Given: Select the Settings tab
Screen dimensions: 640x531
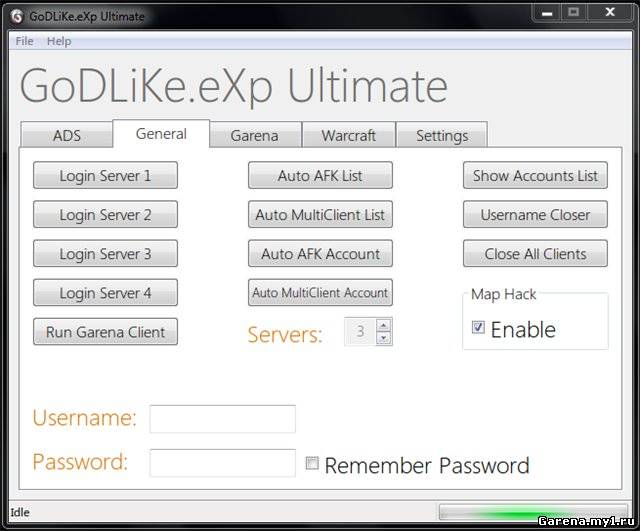Looking at the screenshot, I should click(x=441, y=135).
